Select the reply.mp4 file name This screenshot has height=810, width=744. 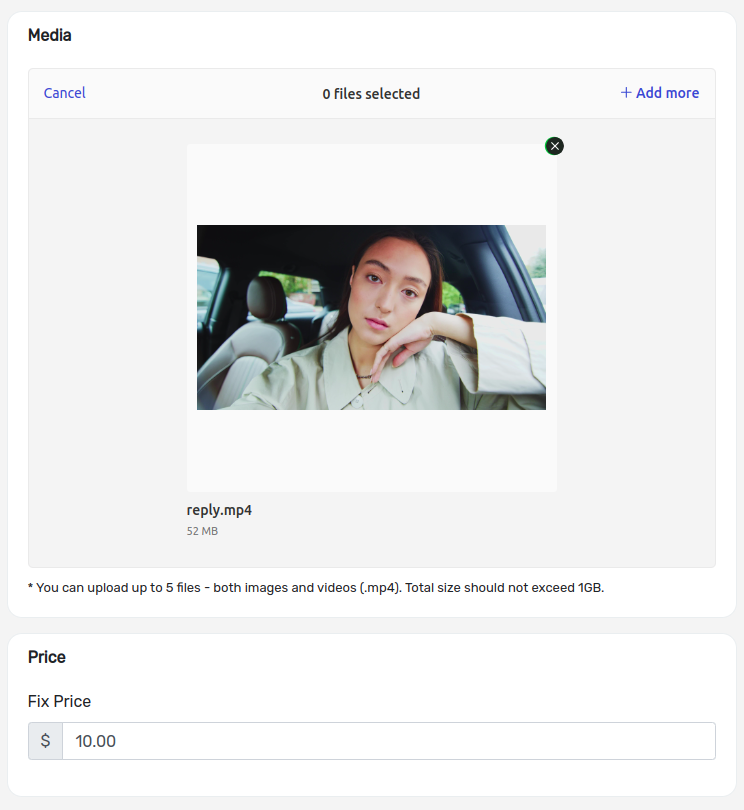(x=219, y=510)
